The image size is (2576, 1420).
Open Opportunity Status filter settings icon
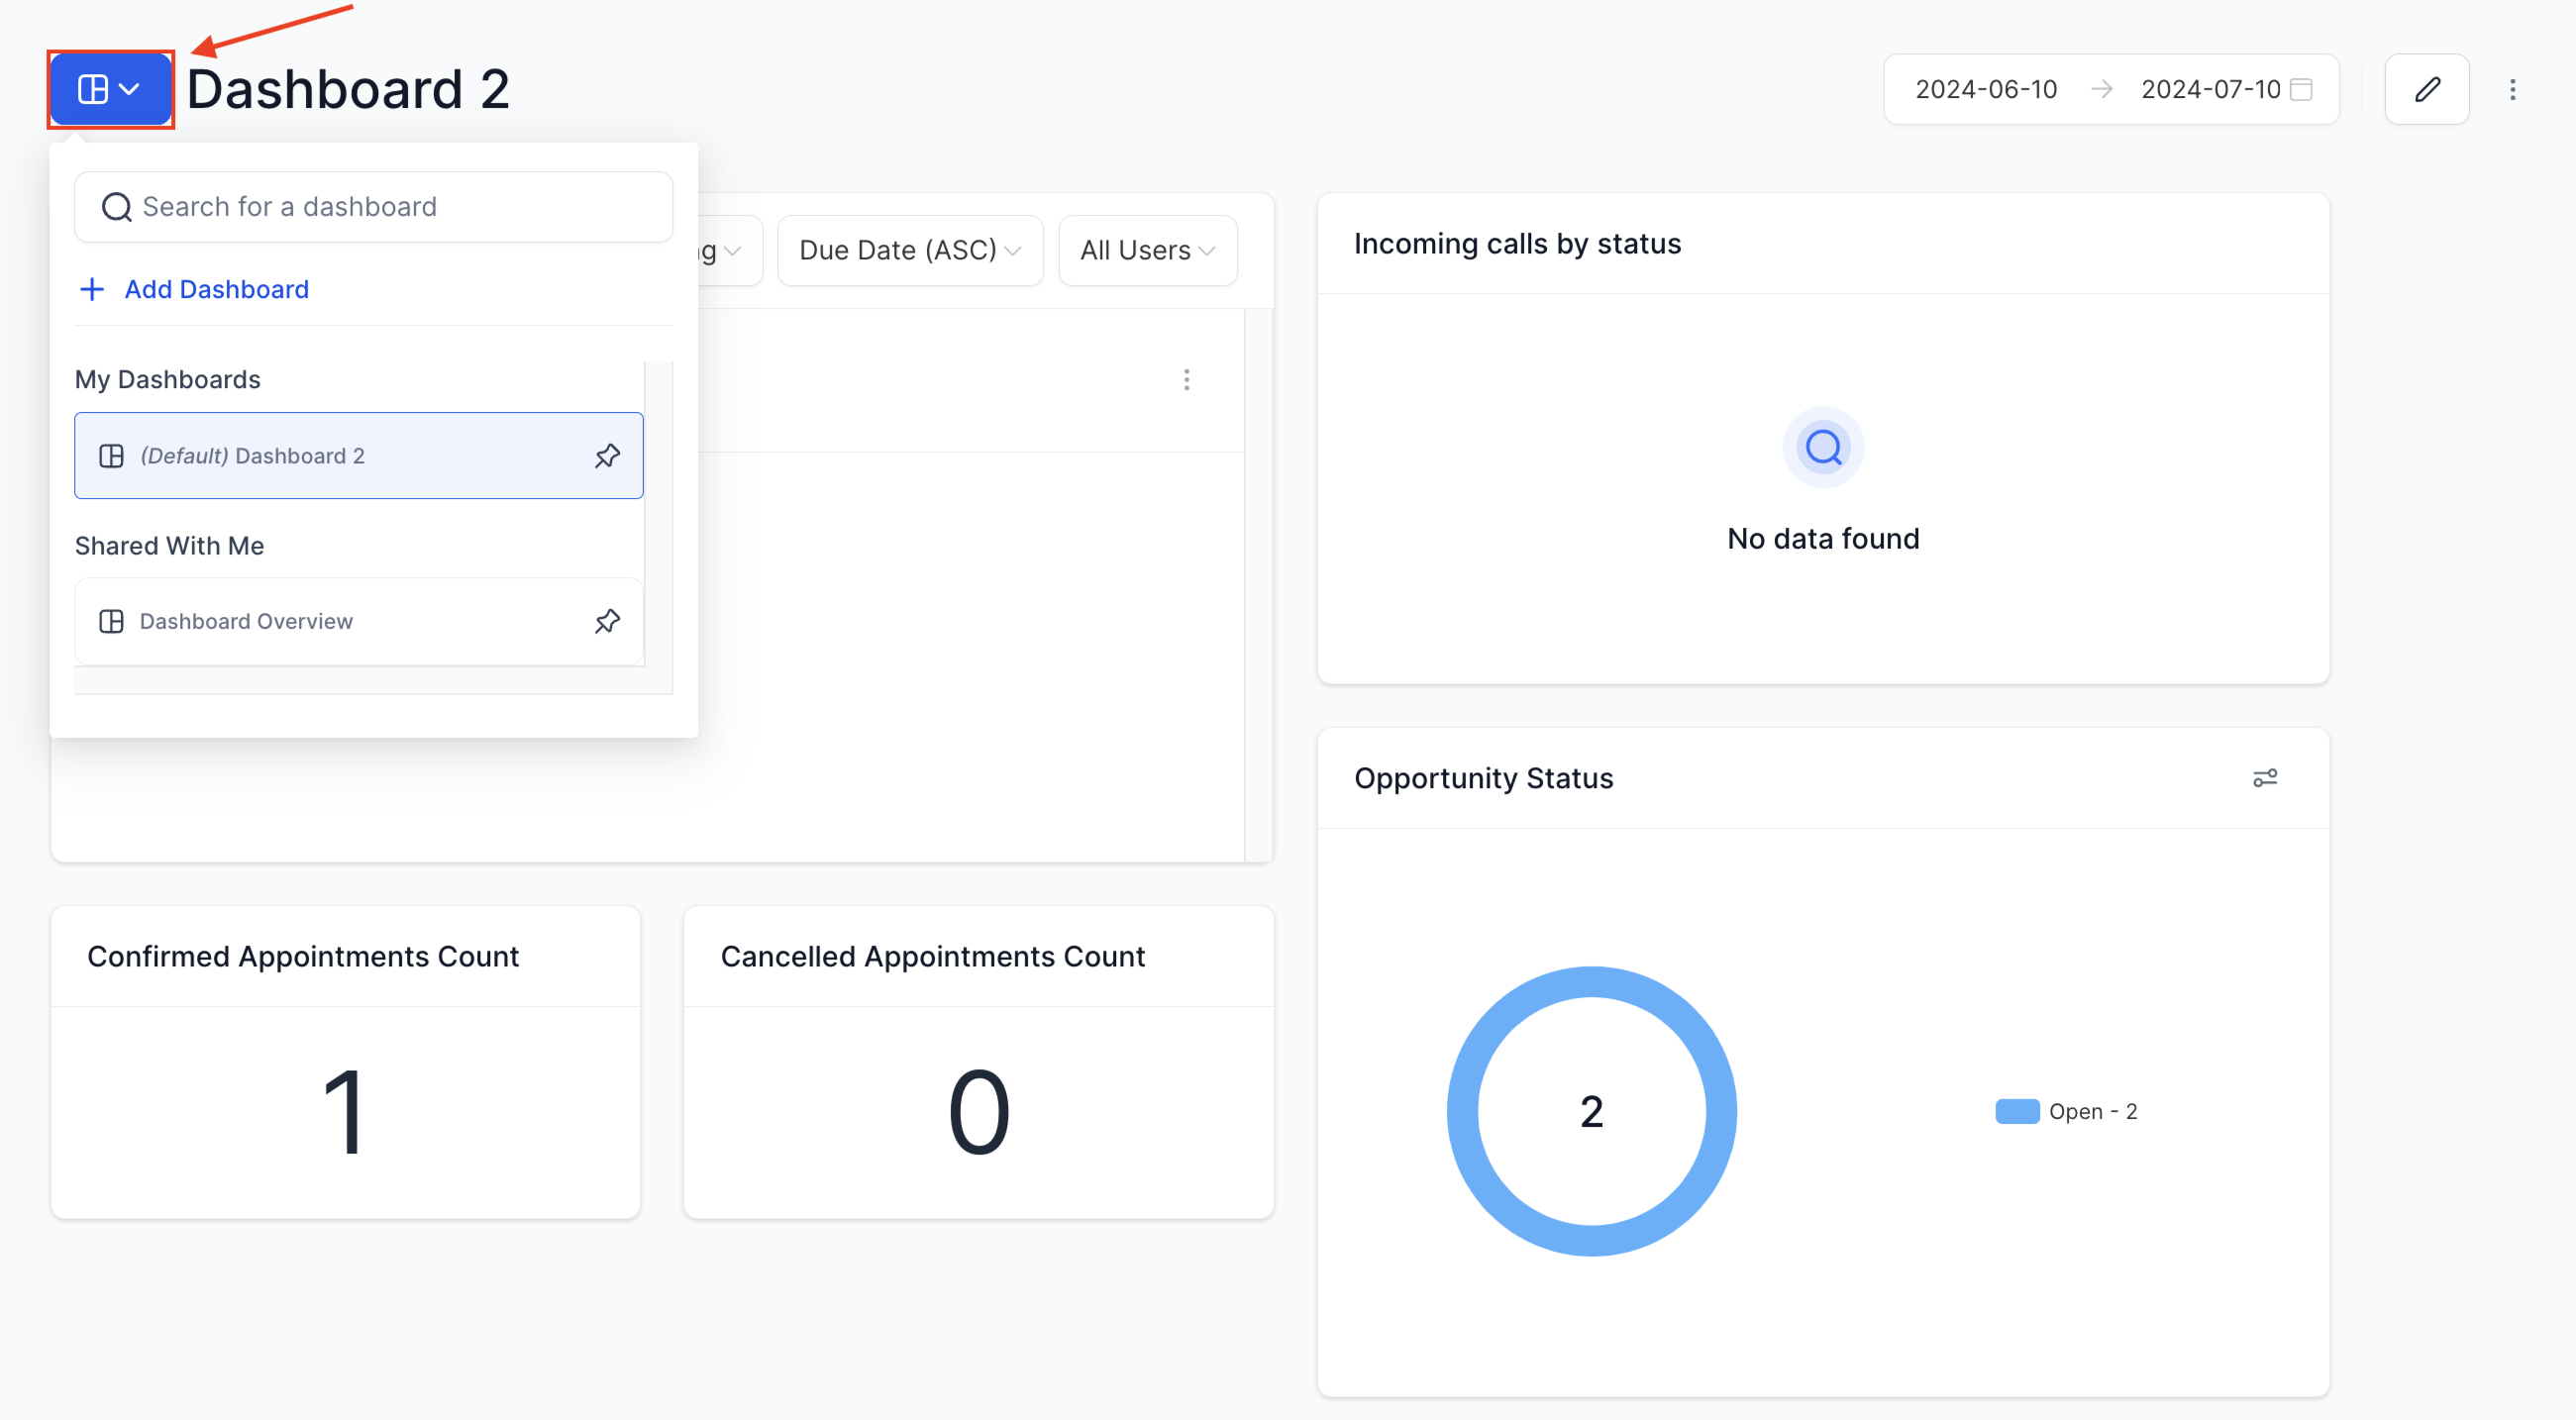point(2265,778)
